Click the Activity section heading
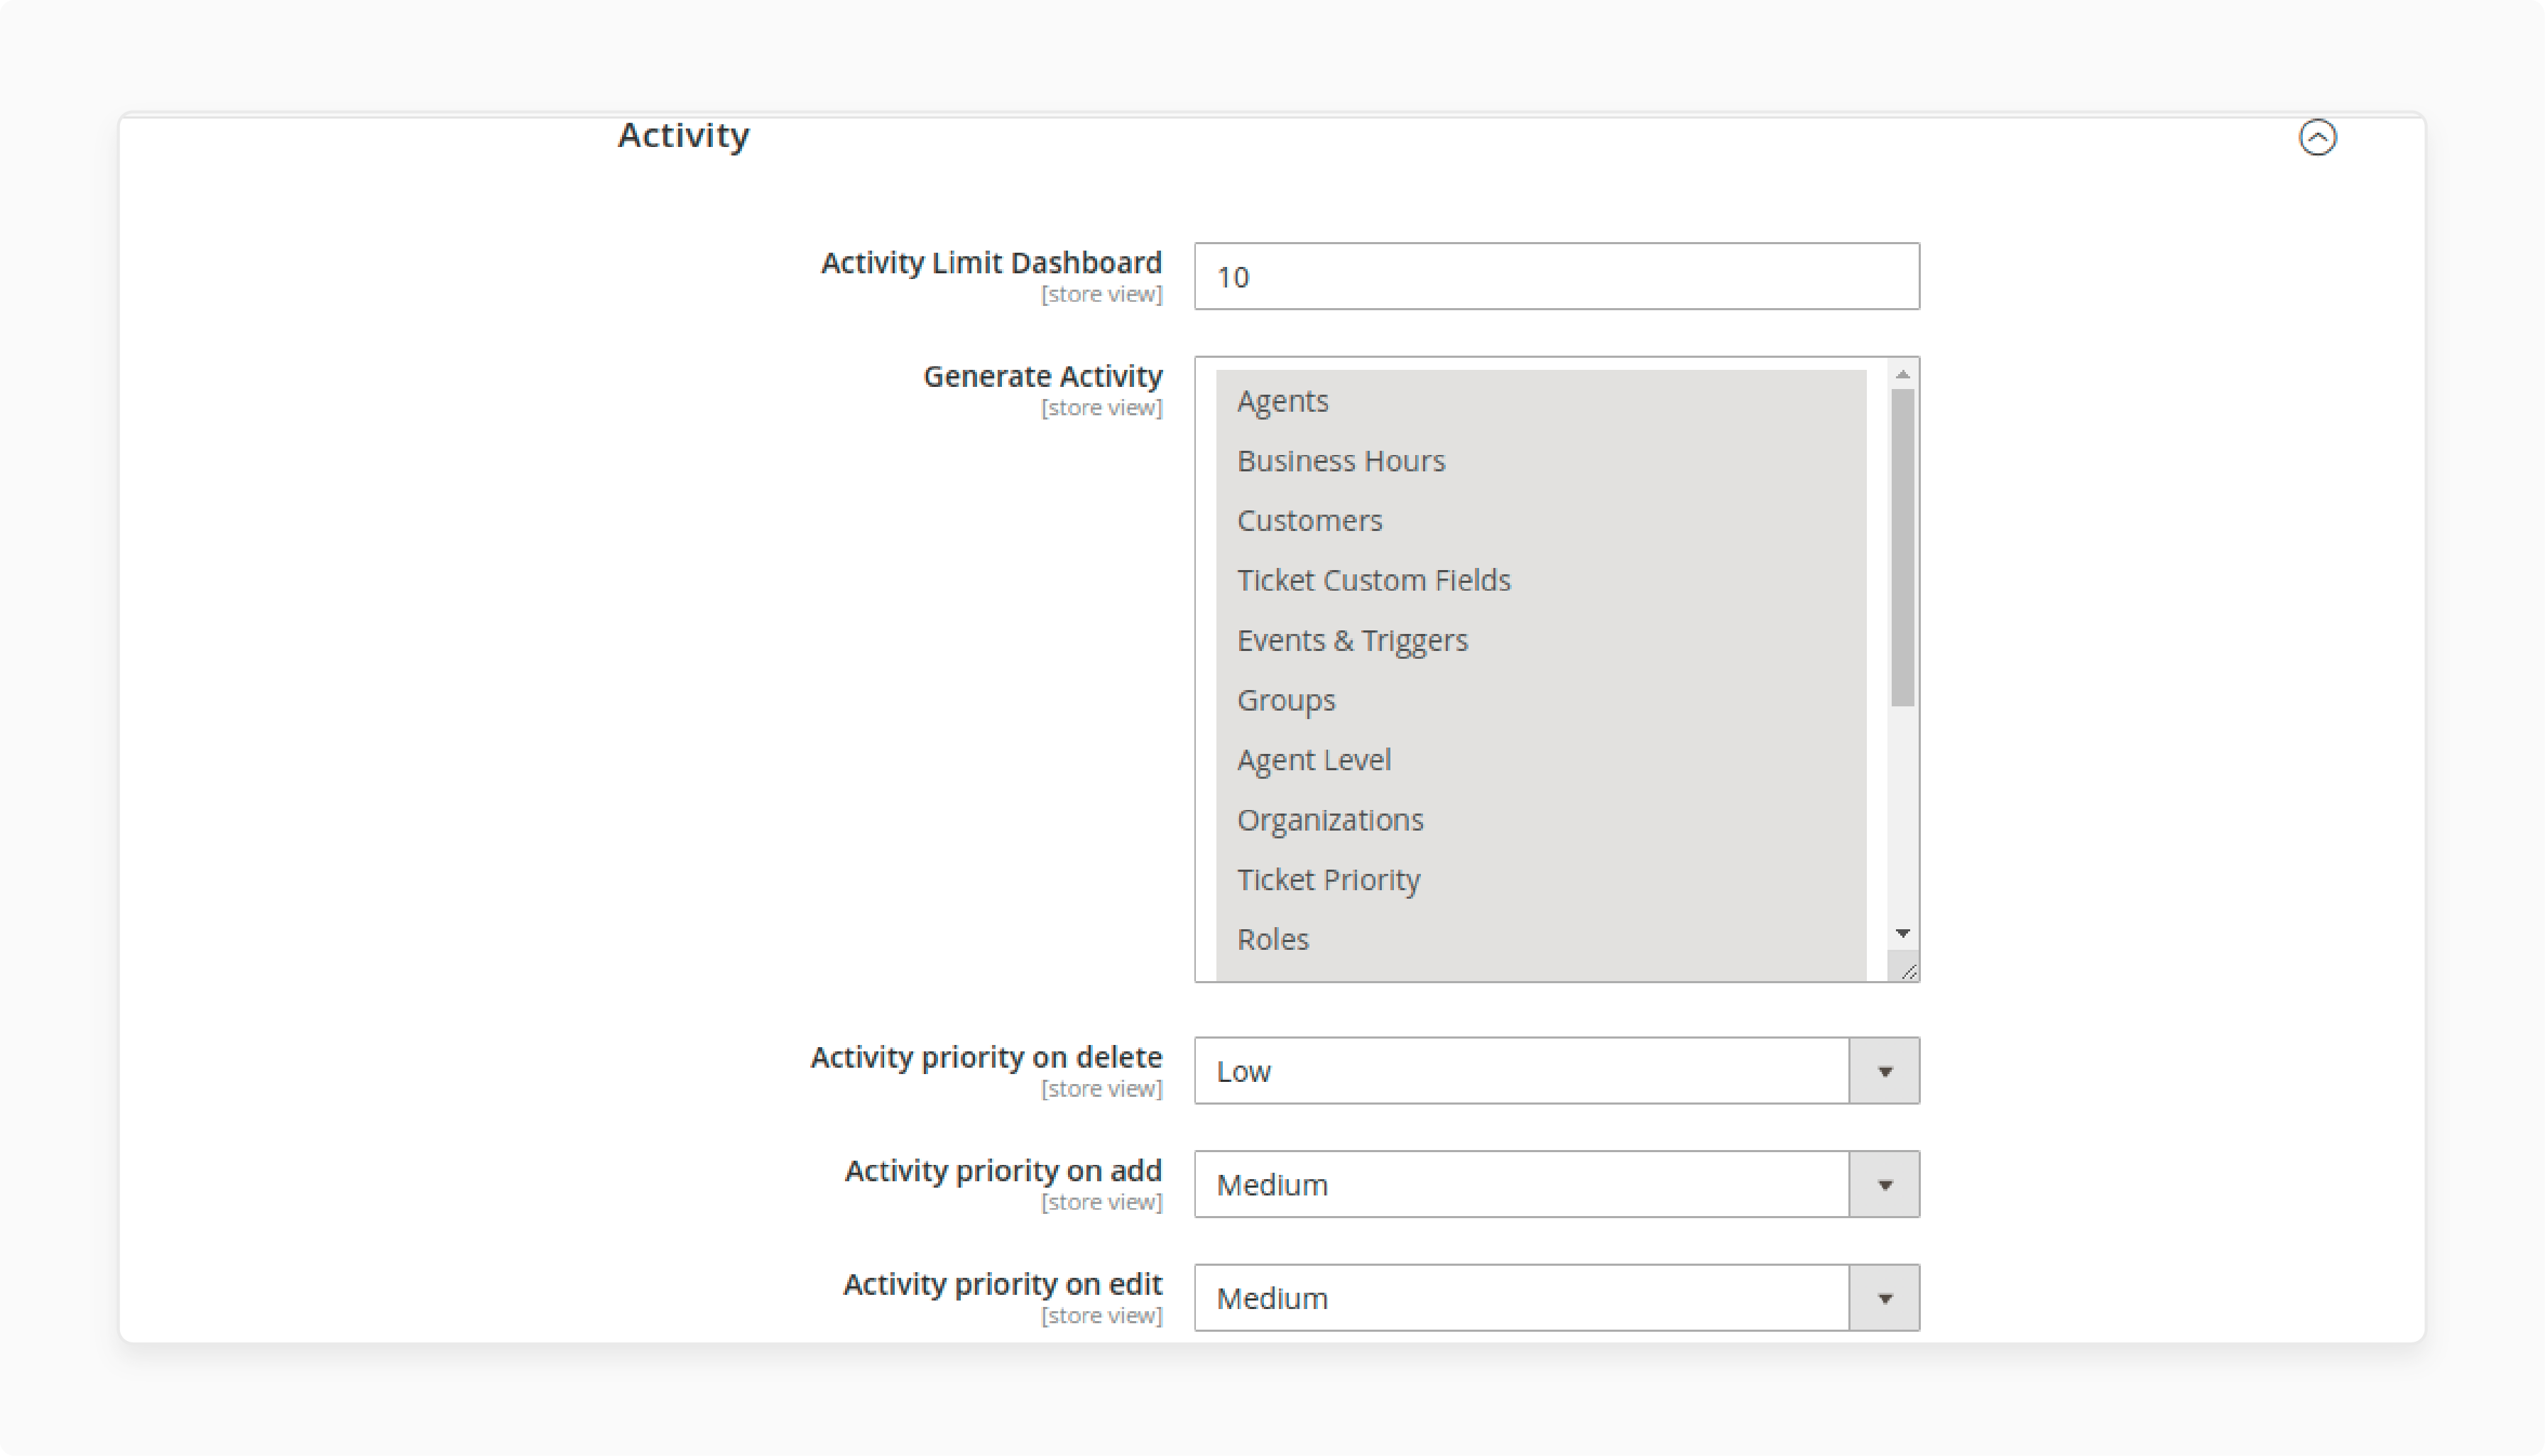This screenshot has height=1456, width=2545. pos(683,135)
